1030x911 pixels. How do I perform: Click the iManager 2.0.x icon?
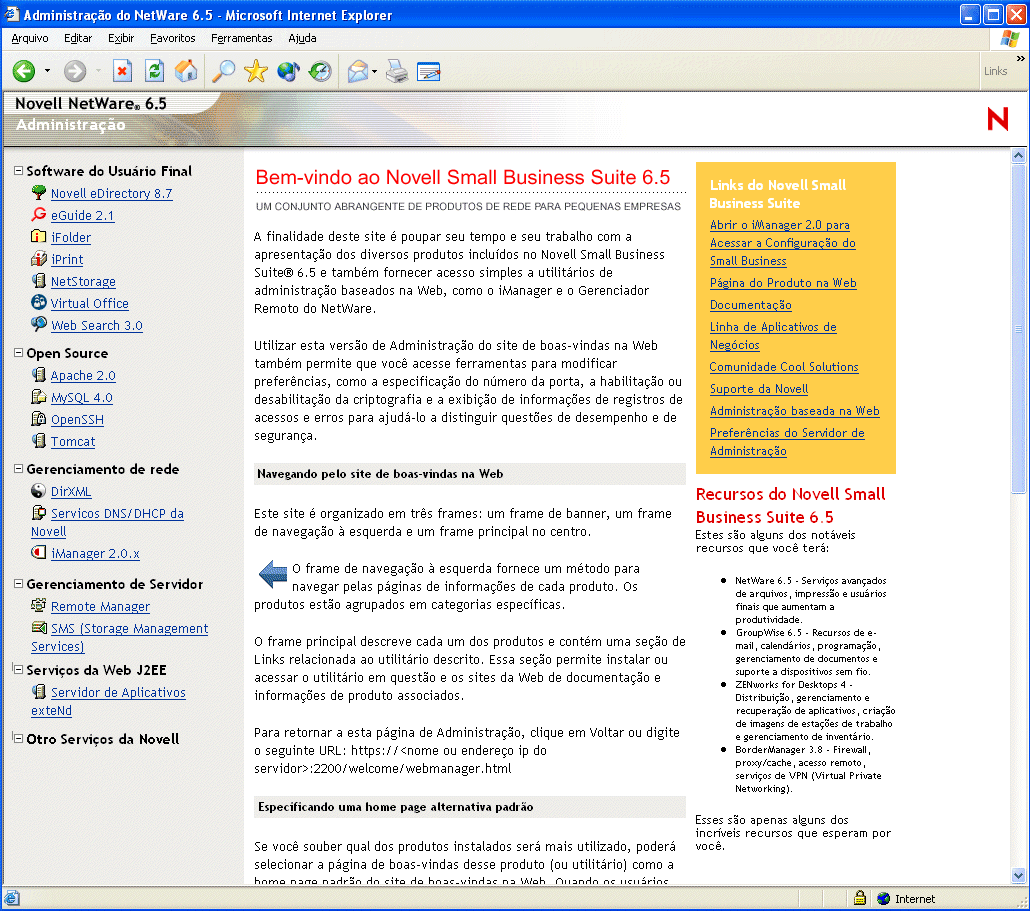pos(39,552)
